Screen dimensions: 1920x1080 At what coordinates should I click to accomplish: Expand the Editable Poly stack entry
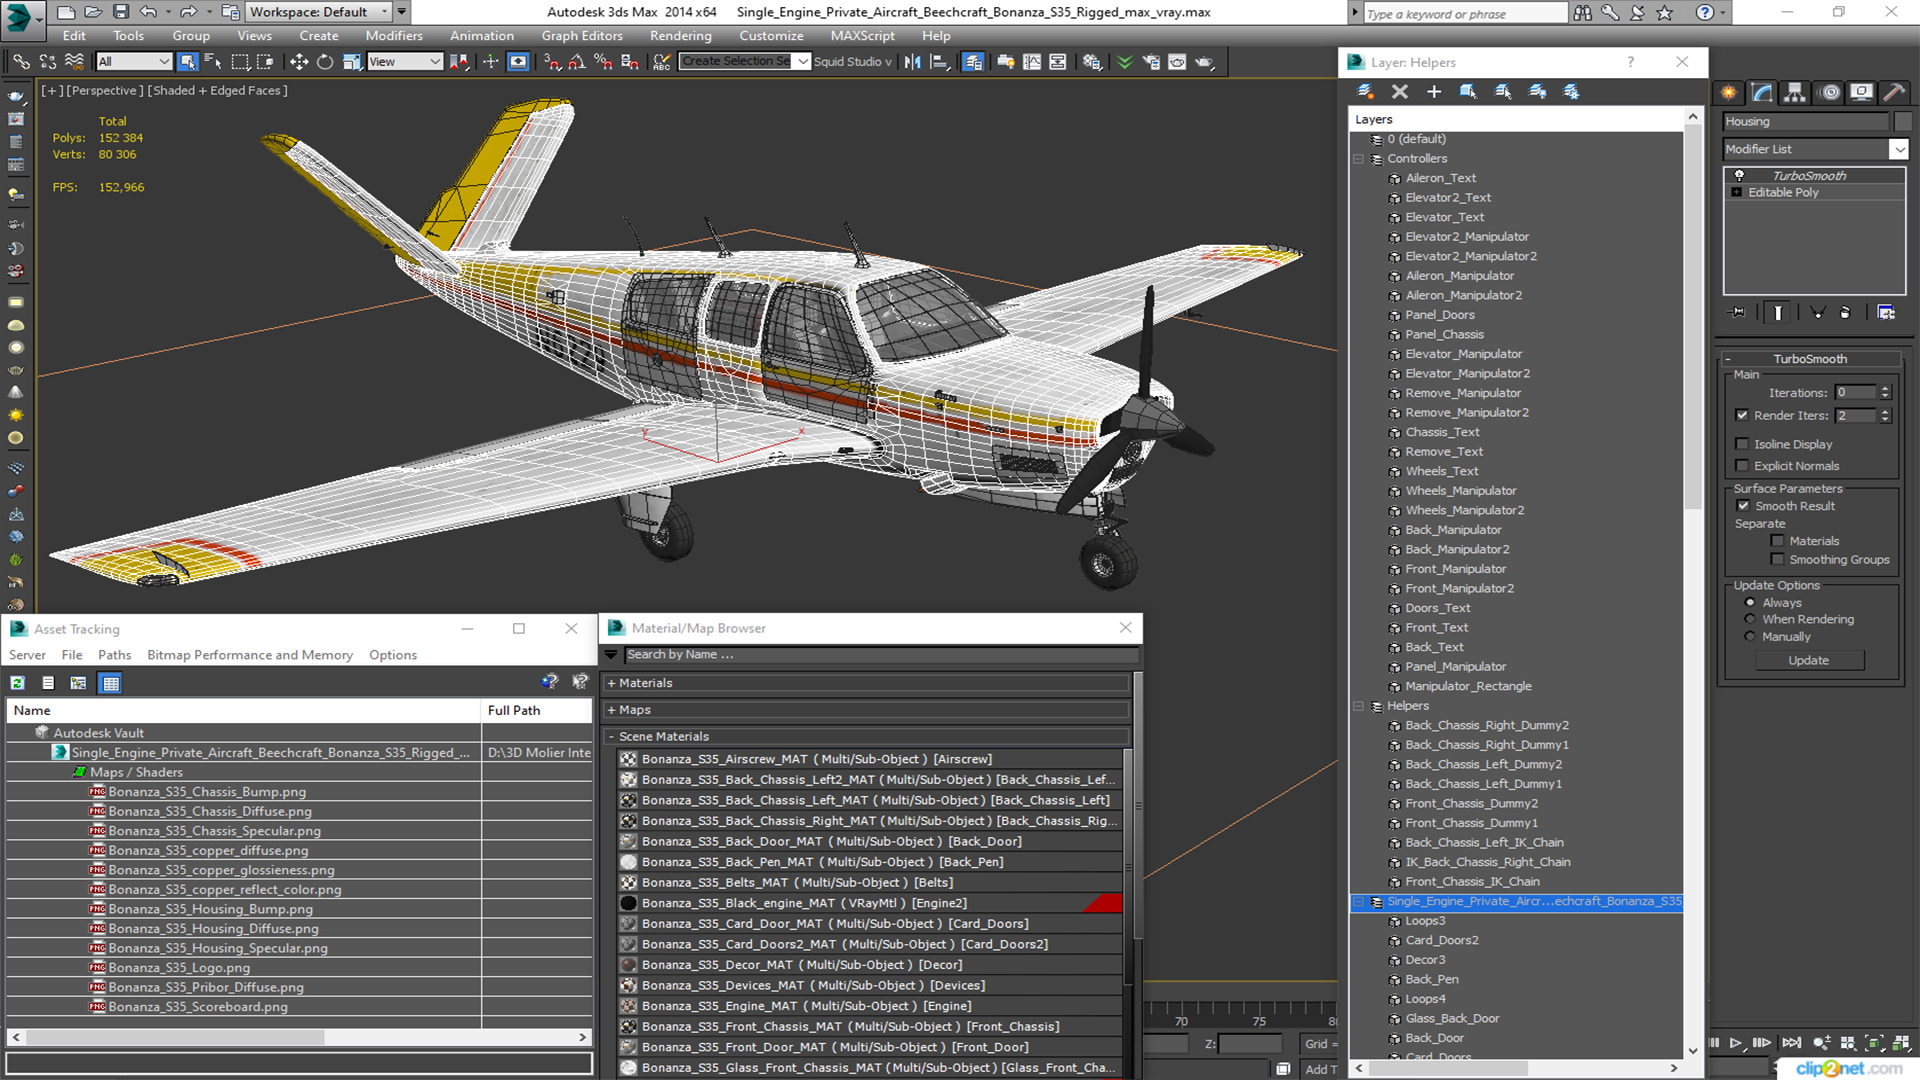(1737, 193)
